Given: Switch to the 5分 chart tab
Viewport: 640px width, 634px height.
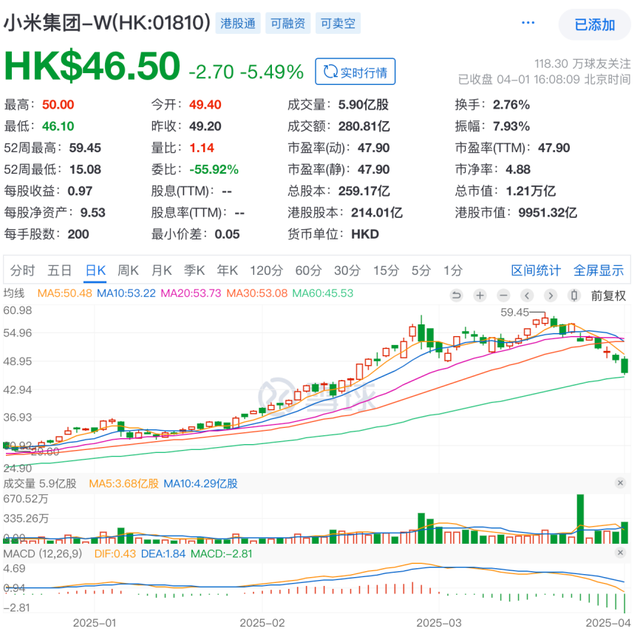Looking at the screenshot, I should coord(421,270).
